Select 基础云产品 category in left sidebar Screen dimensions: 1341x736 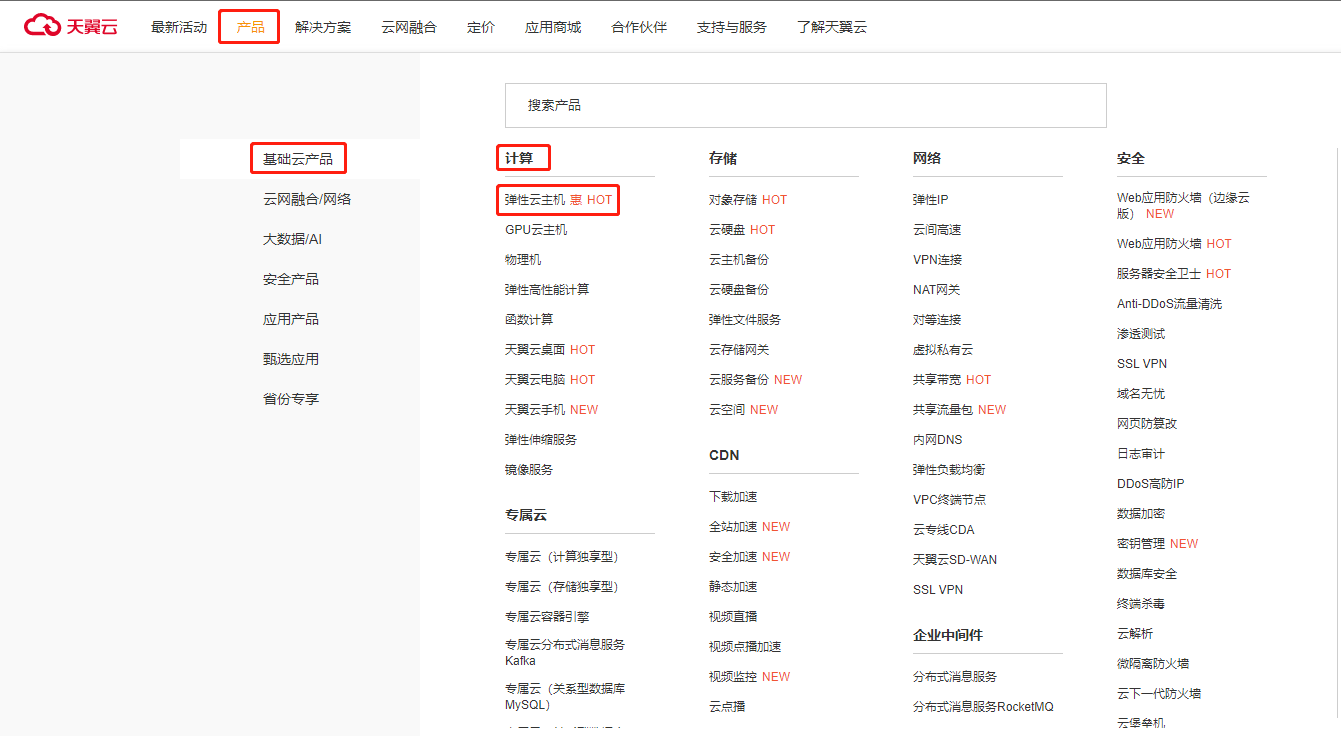[x=298, y=159]
